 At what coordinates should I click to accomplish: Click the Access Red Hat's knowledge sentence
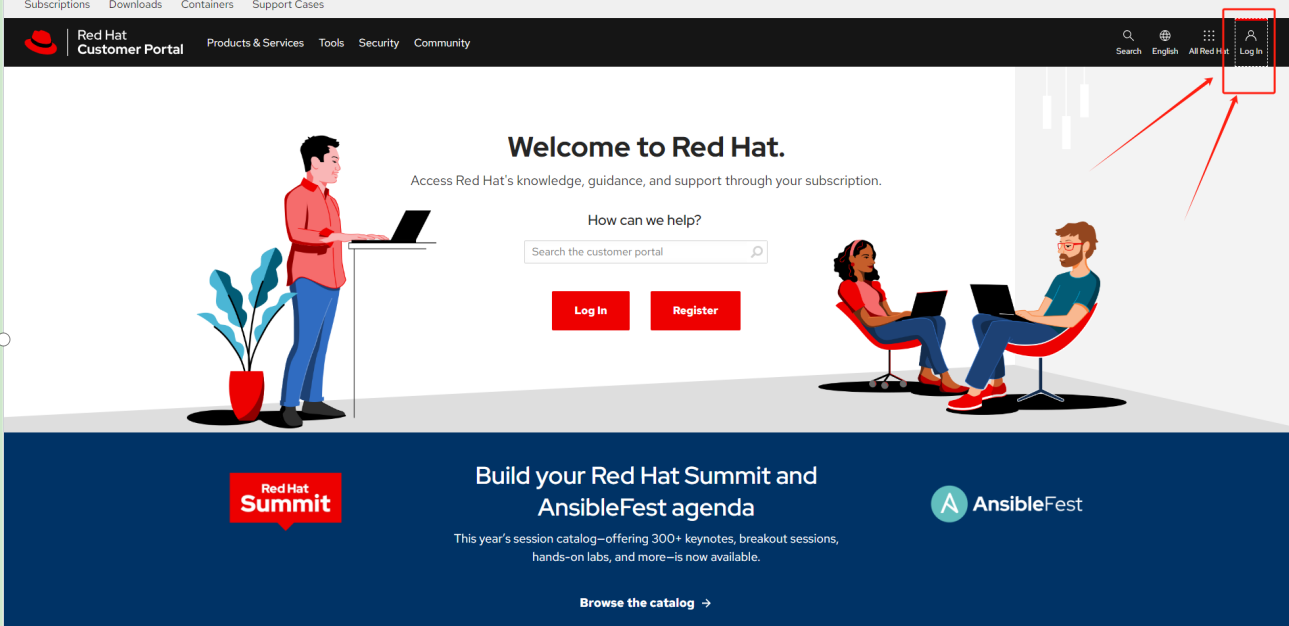(646, 181)
